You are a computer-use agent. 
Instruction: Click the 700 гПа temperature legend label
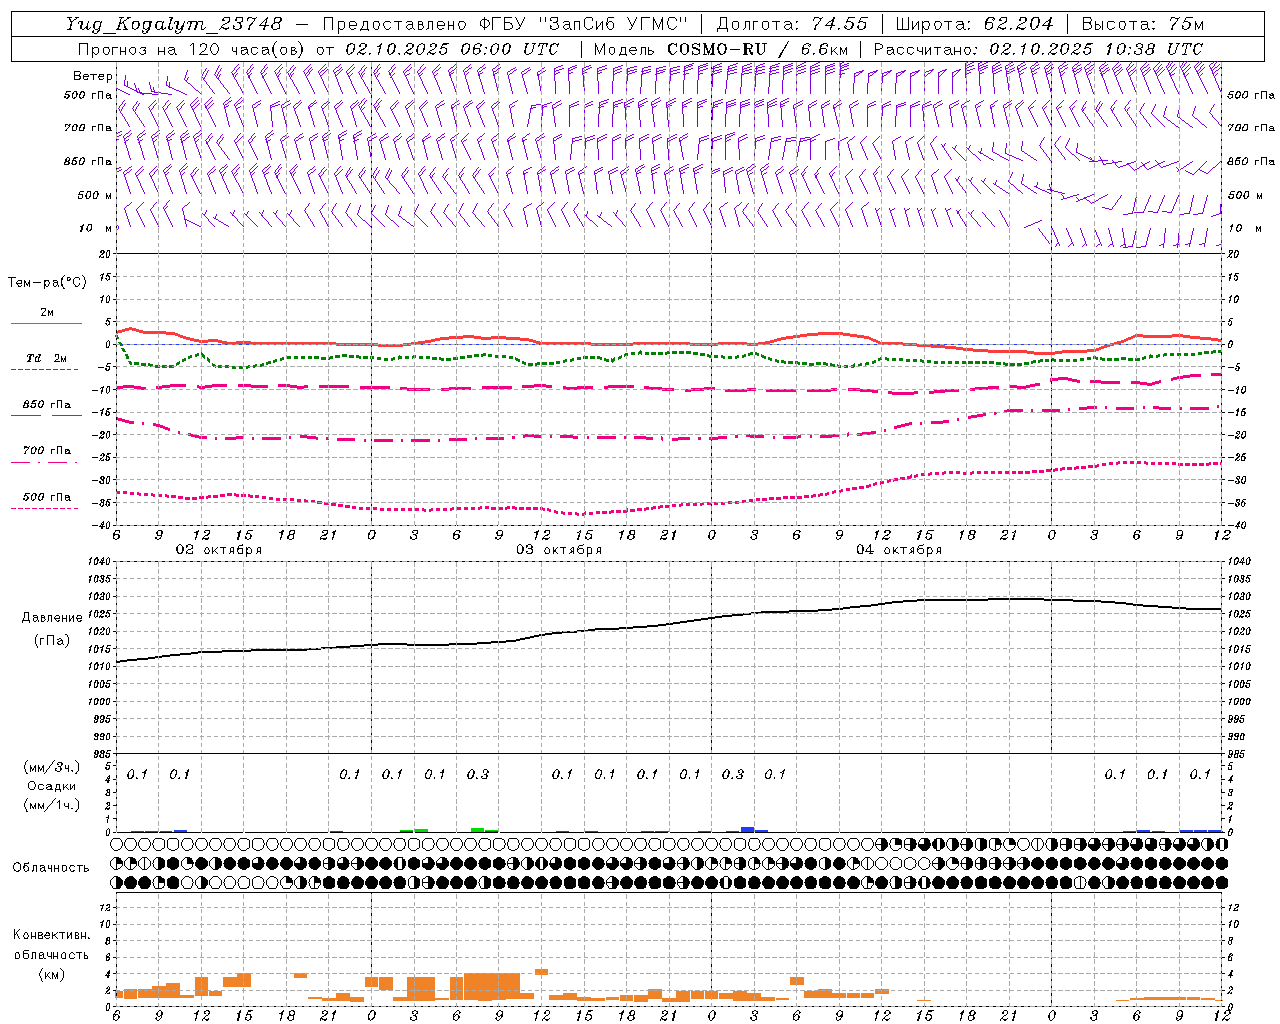(47, 451)
